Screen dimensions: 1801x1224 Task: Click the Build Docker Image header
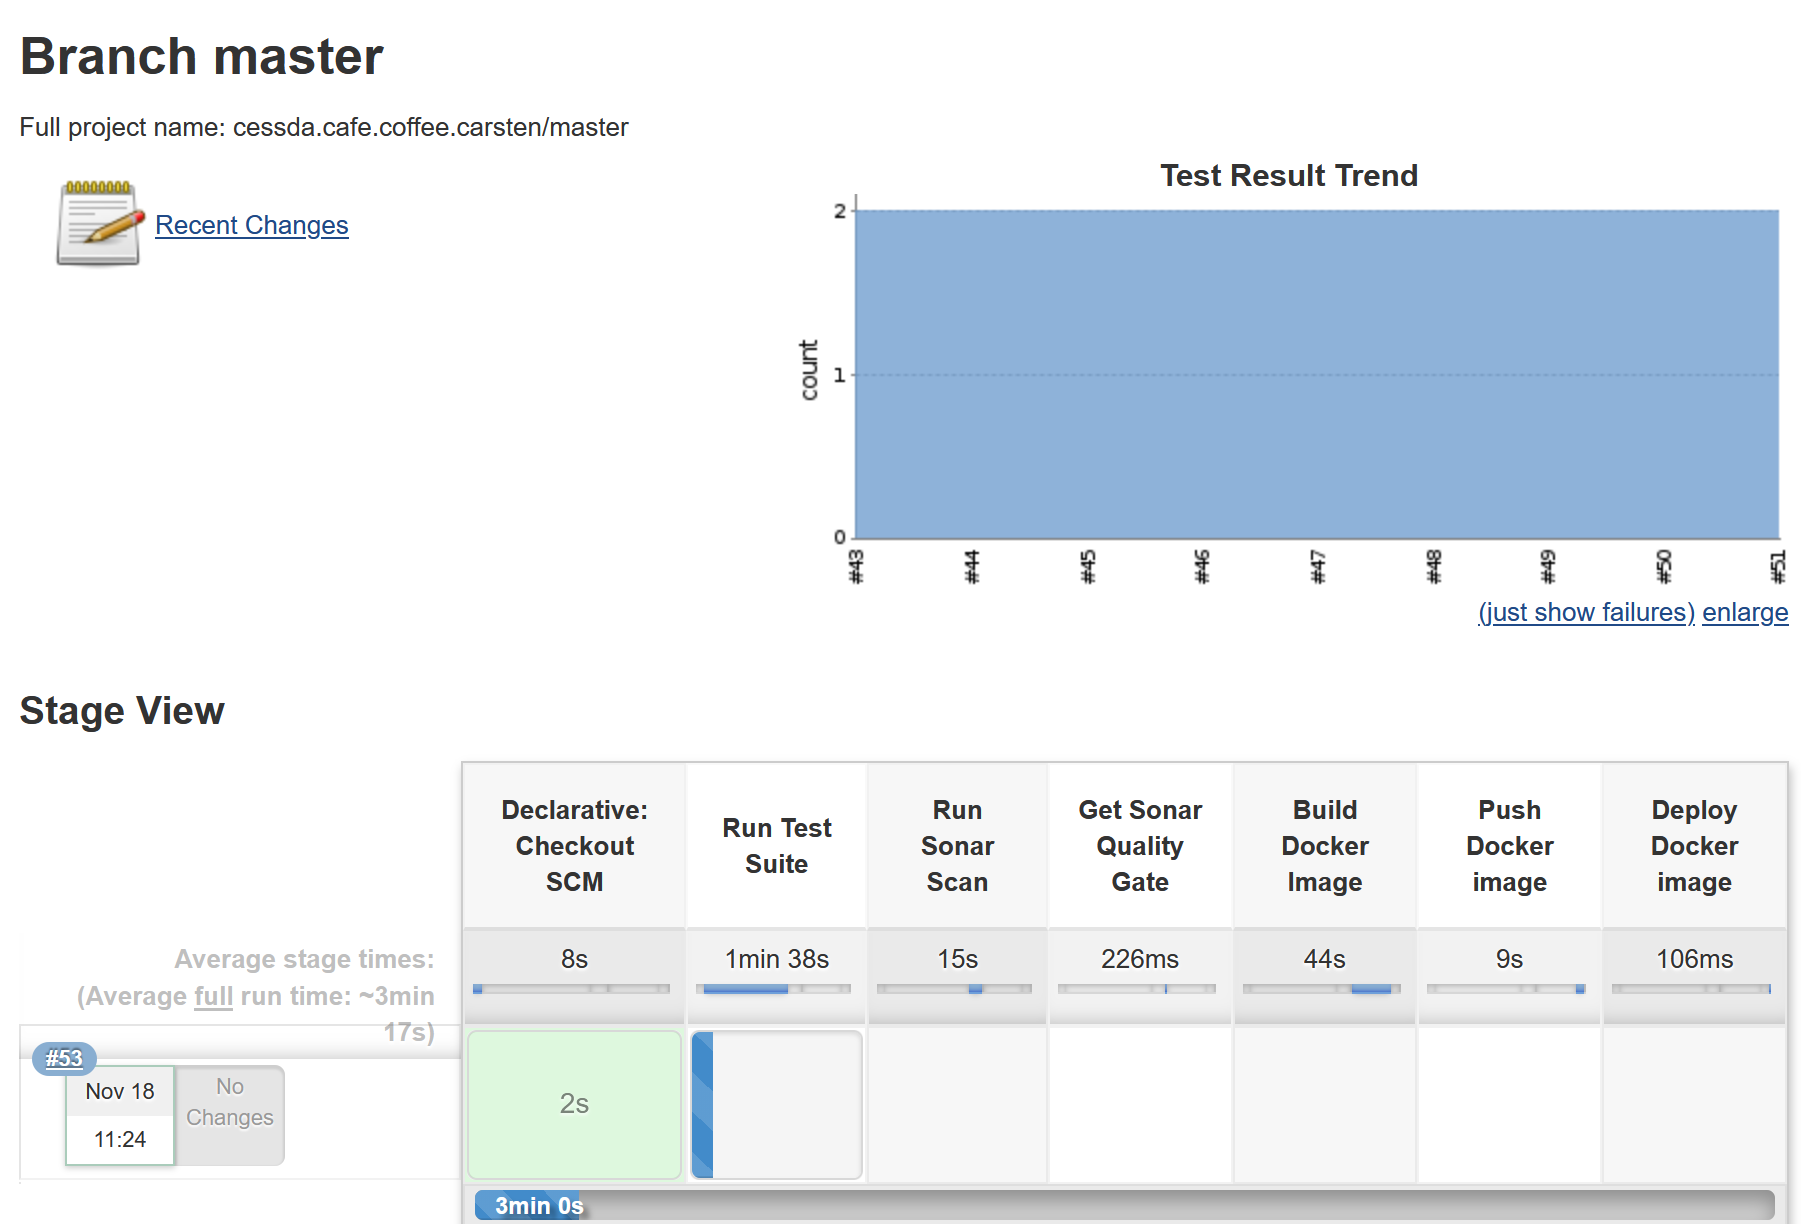(1324, 845)
